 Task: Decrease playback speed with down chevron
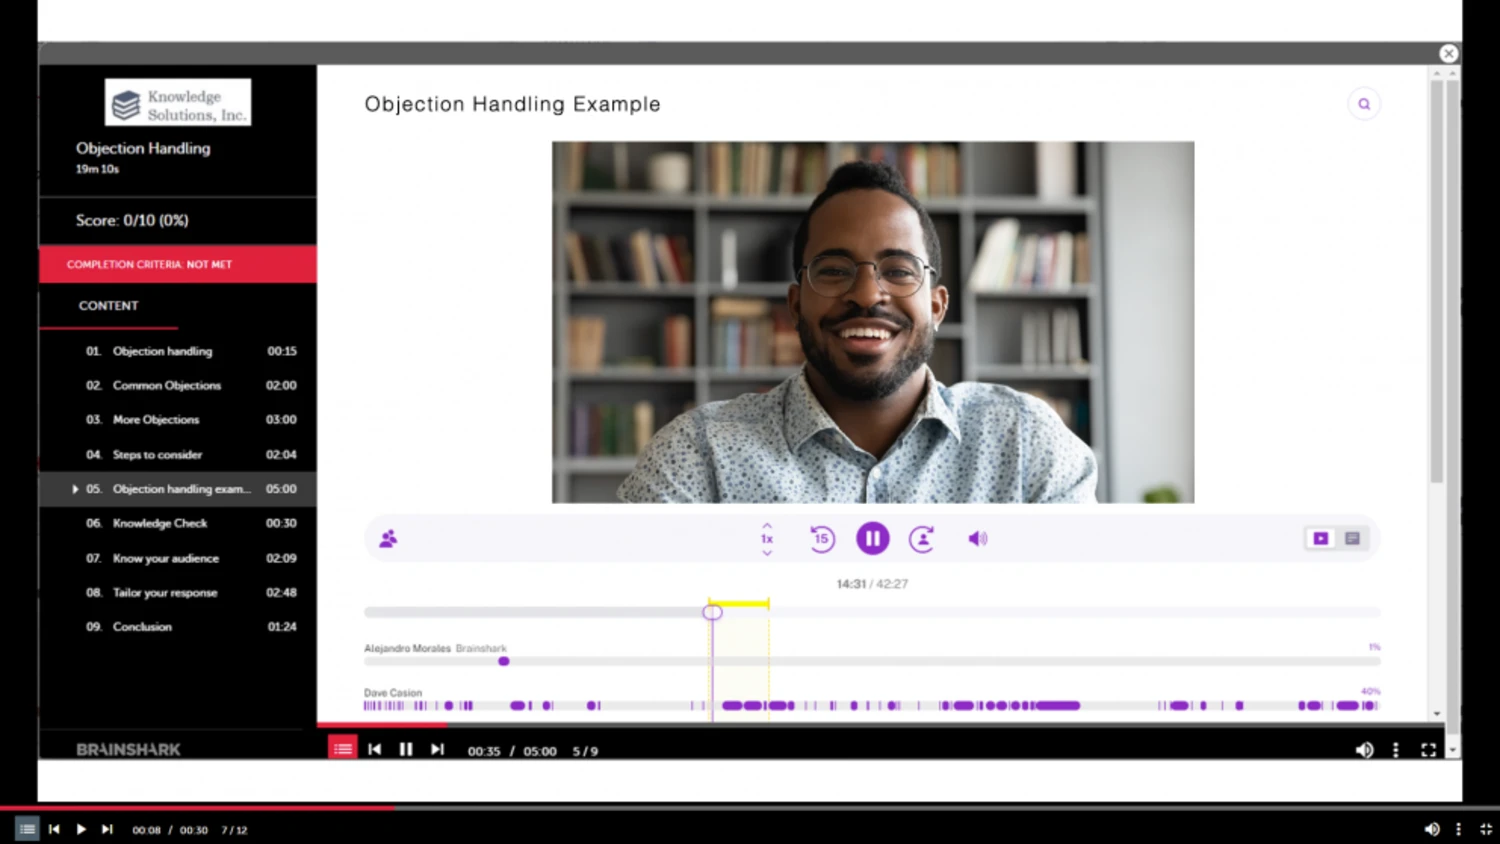tap(767, 553)
